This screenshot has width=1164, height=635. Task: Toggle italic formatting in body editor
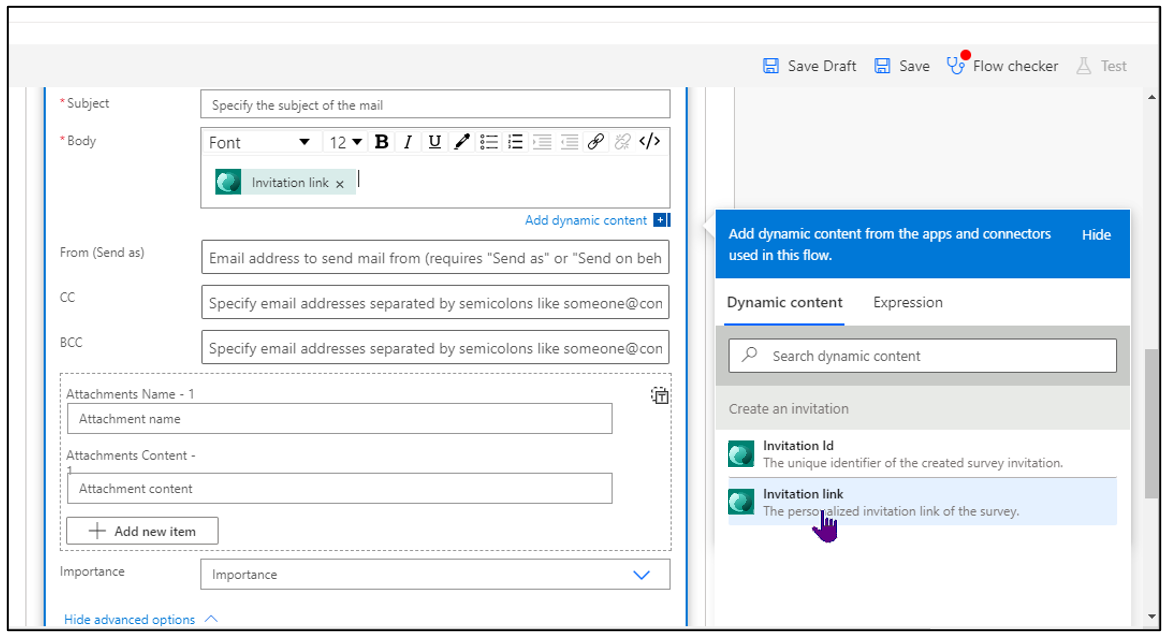(408, 142)
